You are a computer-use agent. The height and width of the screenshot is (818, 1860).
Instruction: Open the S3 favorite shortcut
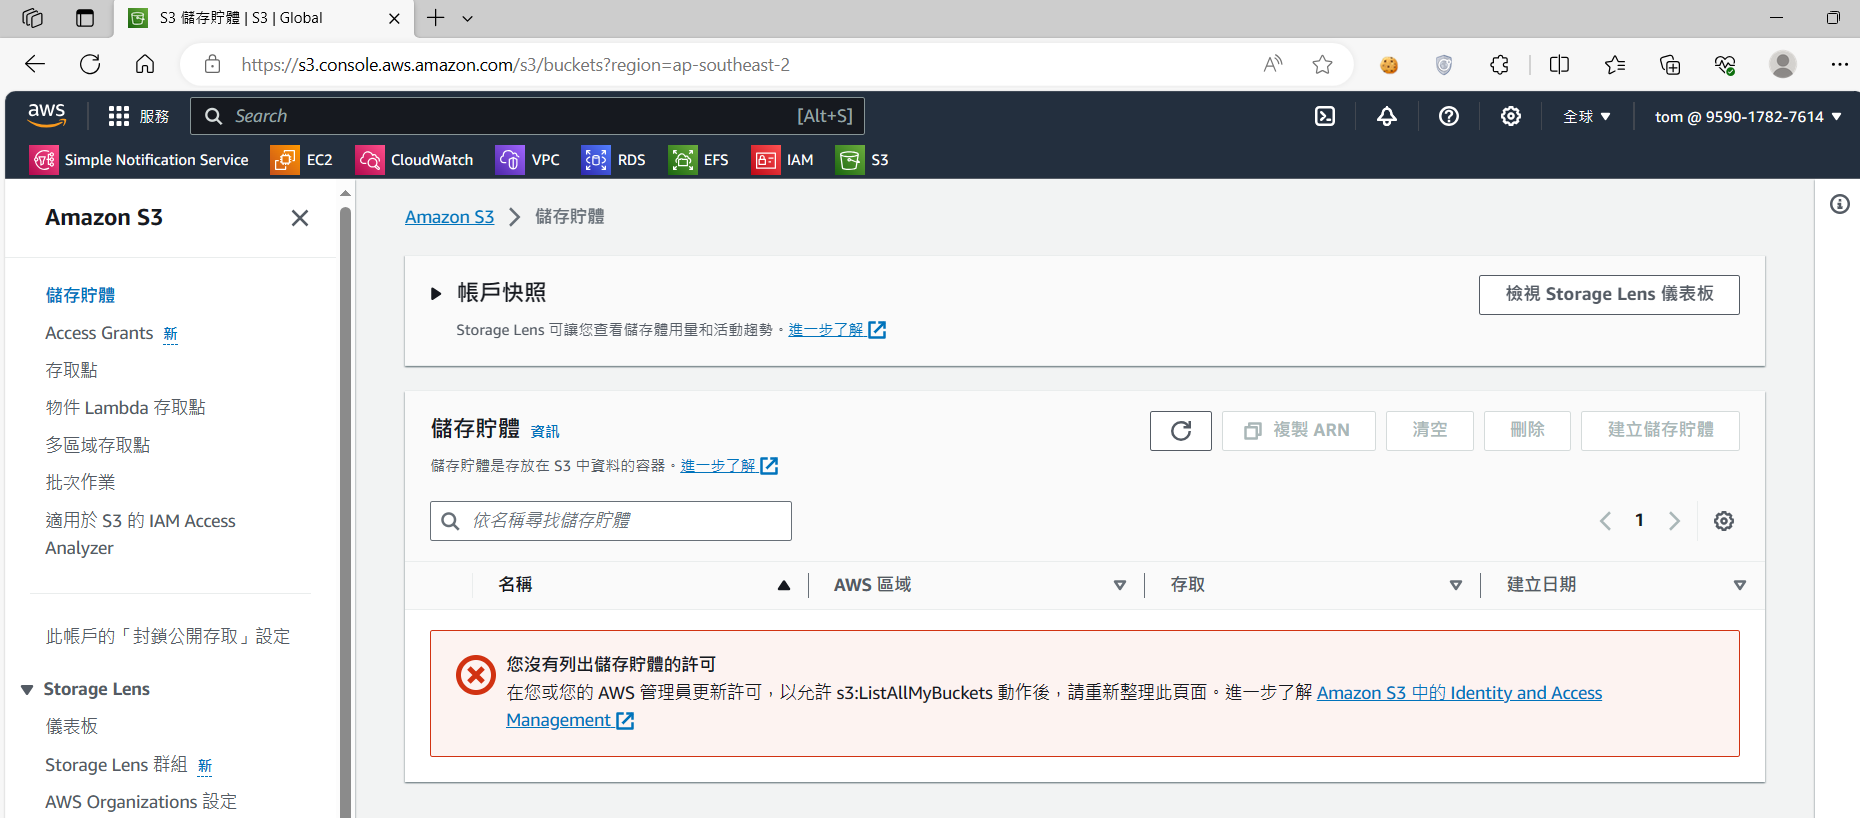click(x=862, y=160)
